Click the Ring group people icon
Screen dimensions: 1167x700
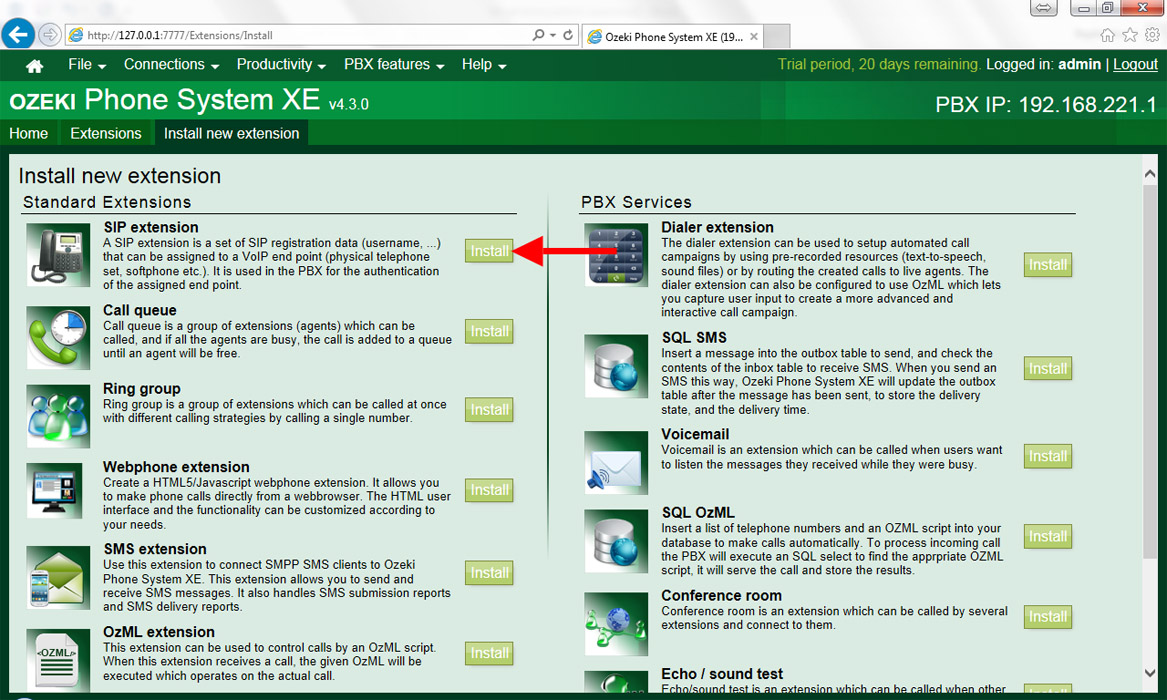tap(58, 415)
